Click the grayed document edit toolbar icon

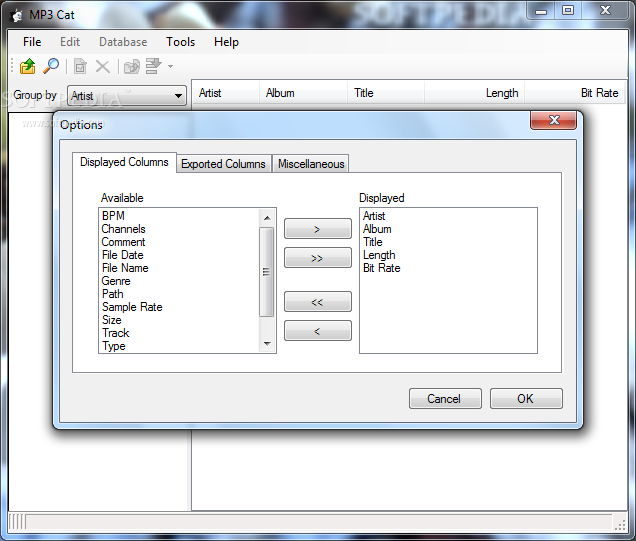[x=80, y=66]
